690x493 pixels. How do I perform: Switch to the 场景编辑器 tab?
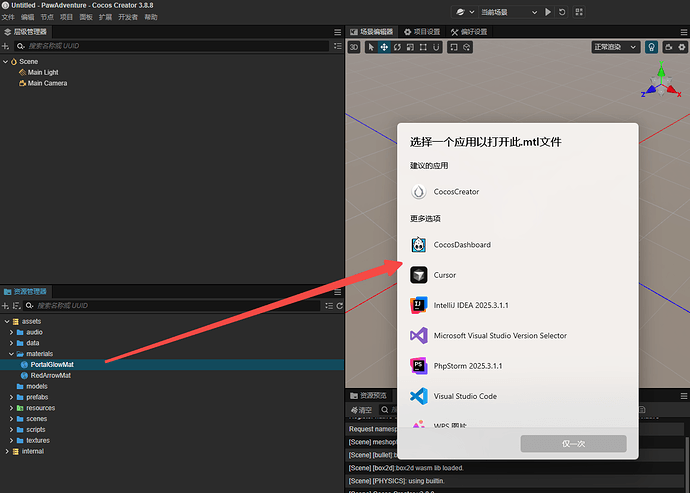tap(372, 32)
